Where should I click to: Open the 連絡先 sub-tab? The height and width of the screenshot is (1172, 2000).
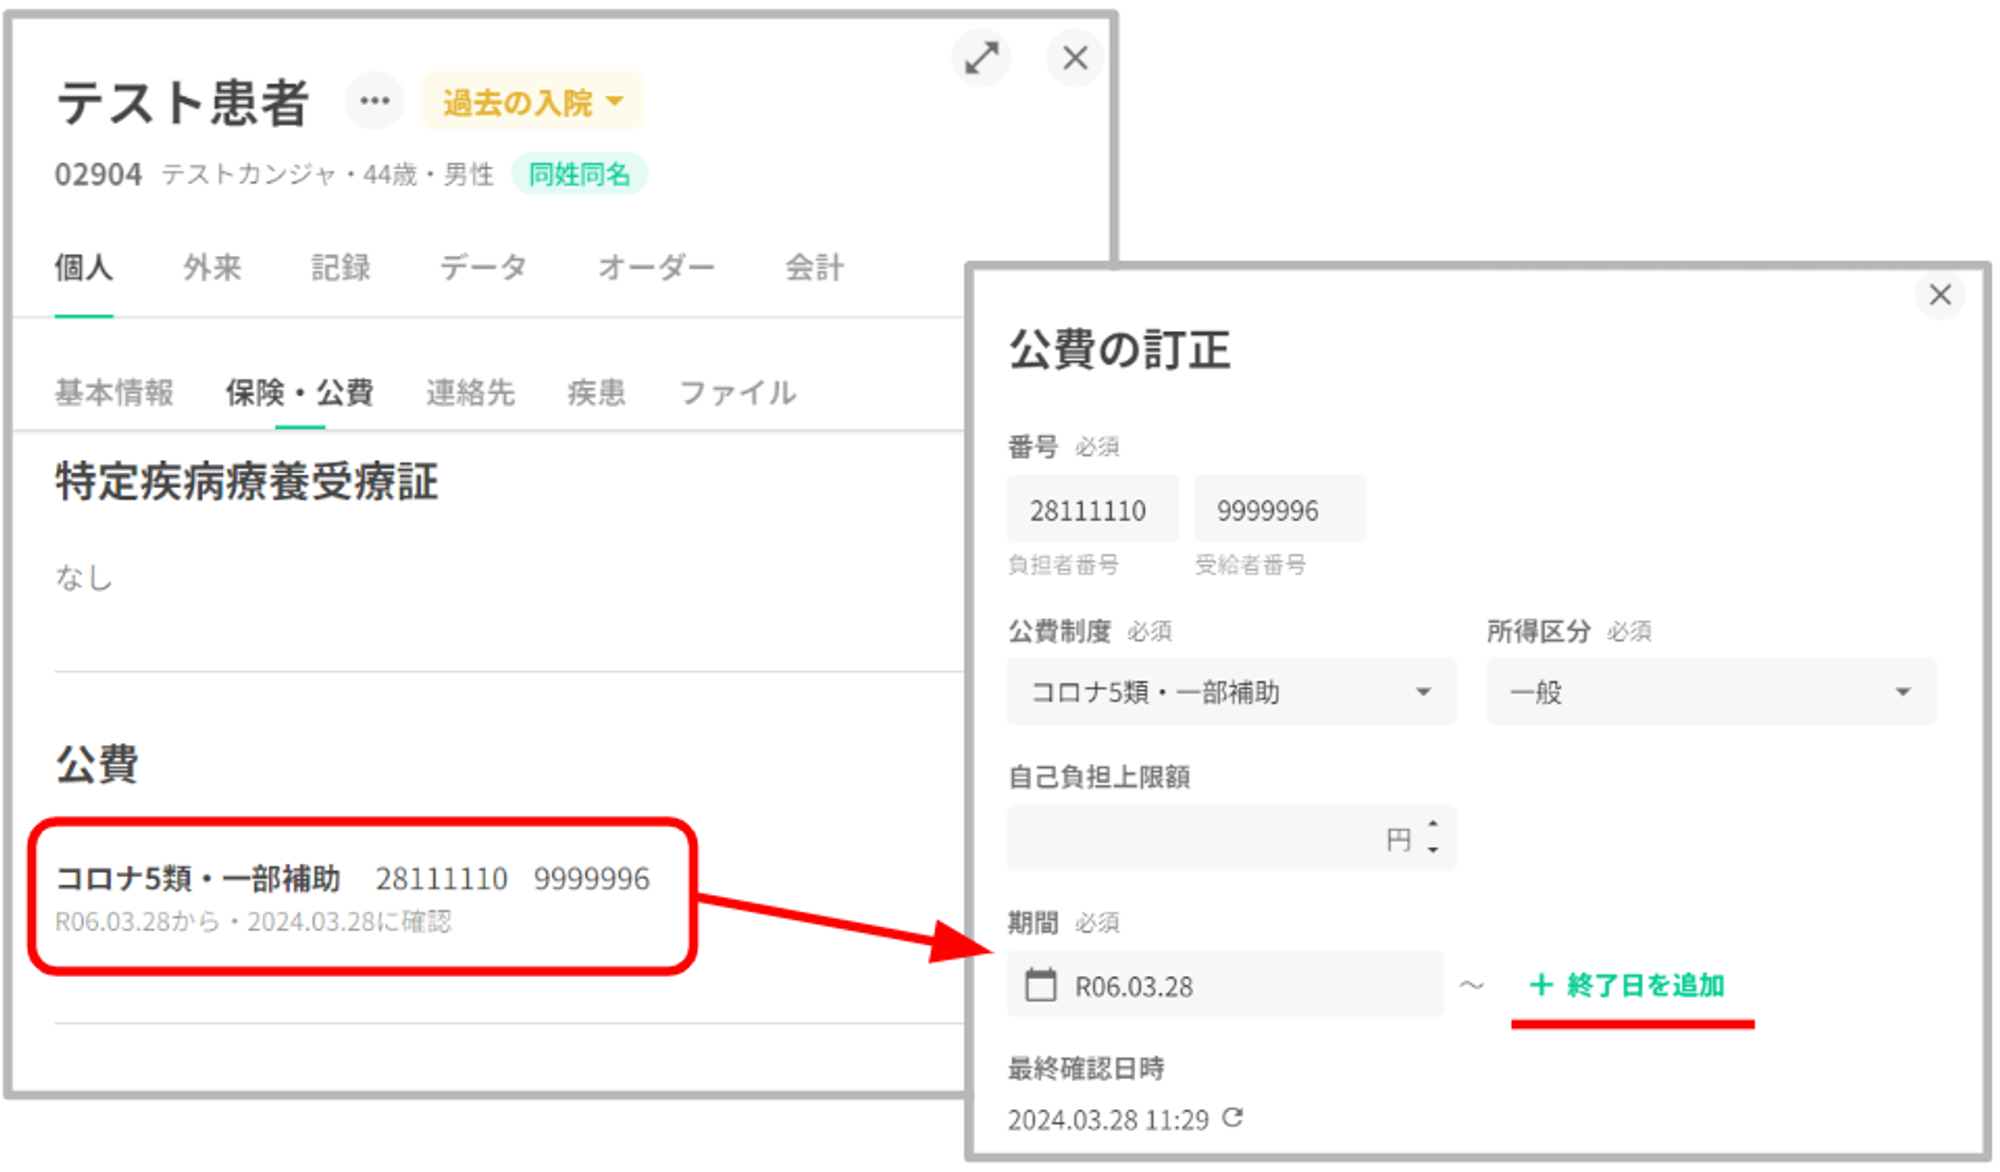470,393
